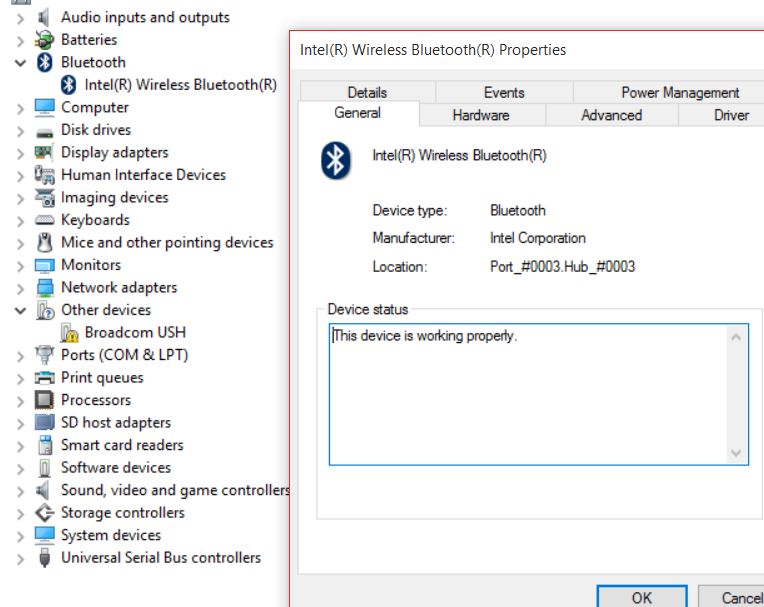The height and width of the screenshot is (607, 764).
Task: Open the Advanced tab
Action: [611, 115]
